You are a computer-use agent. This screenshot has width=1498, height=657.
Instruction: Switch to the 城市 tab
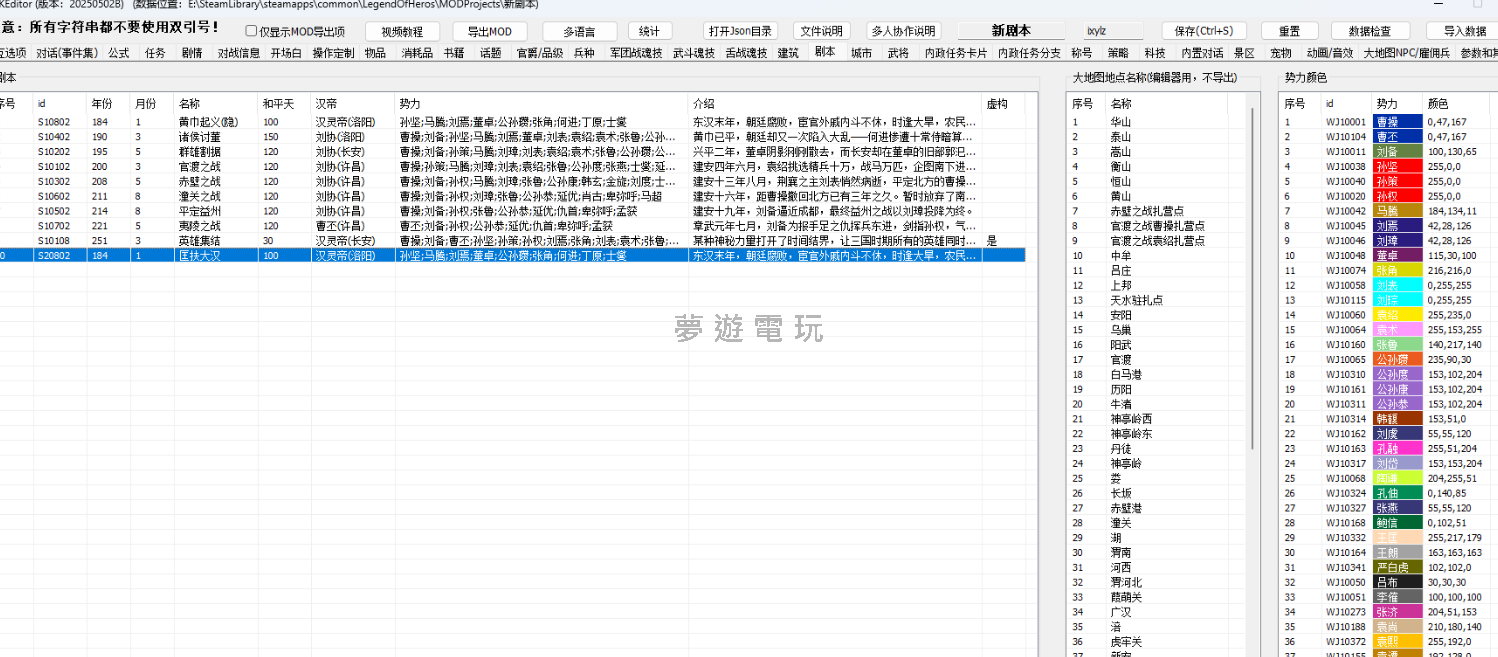point(861,53)
